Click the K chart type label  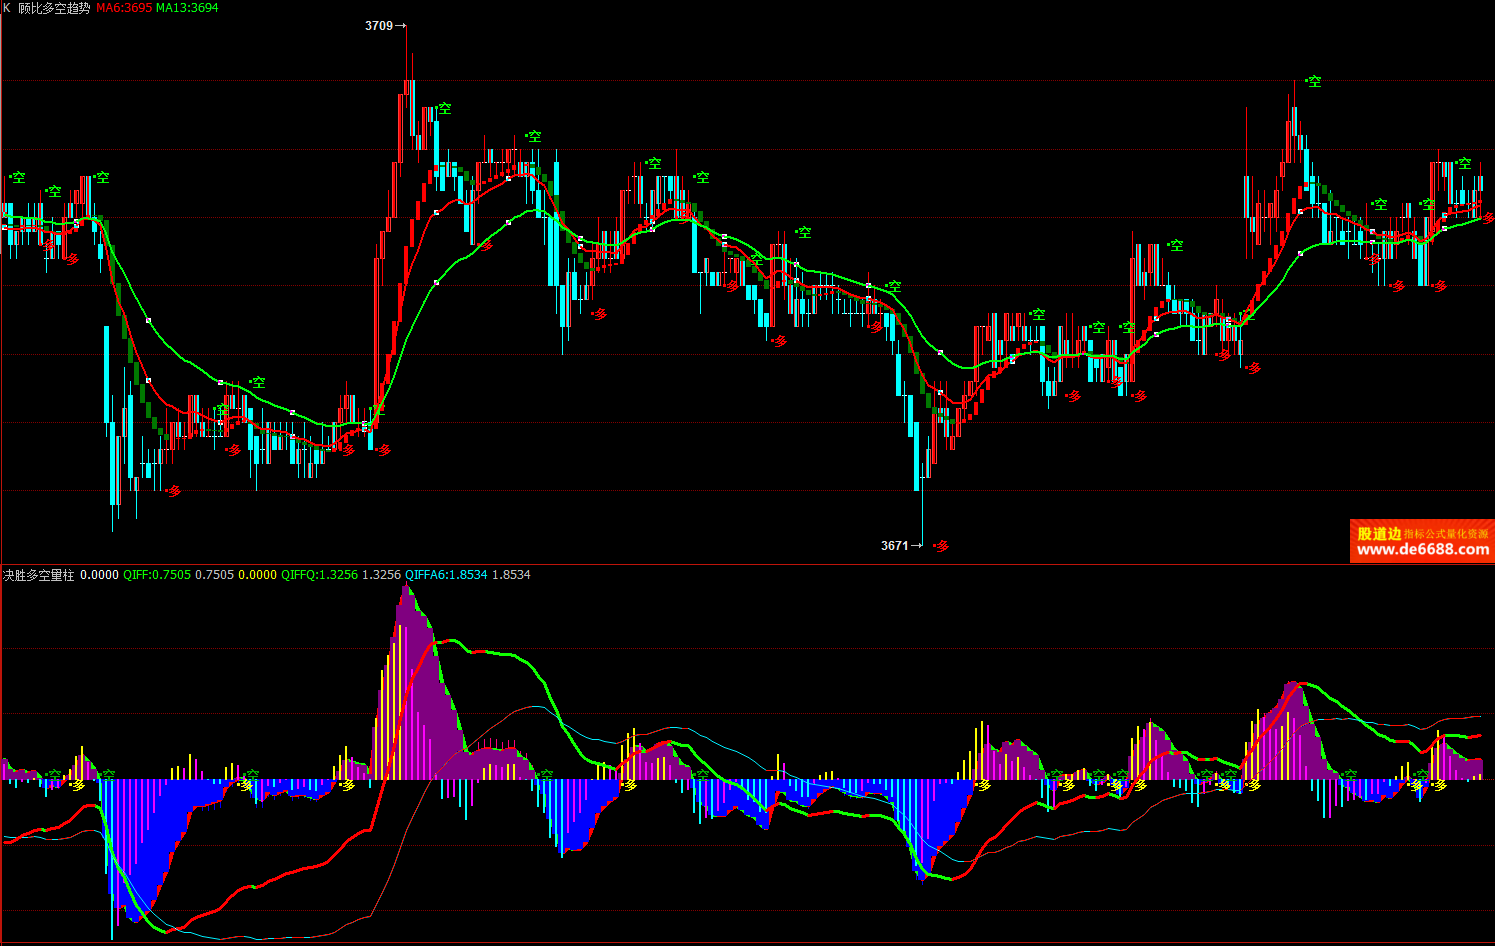coord(8,8)
